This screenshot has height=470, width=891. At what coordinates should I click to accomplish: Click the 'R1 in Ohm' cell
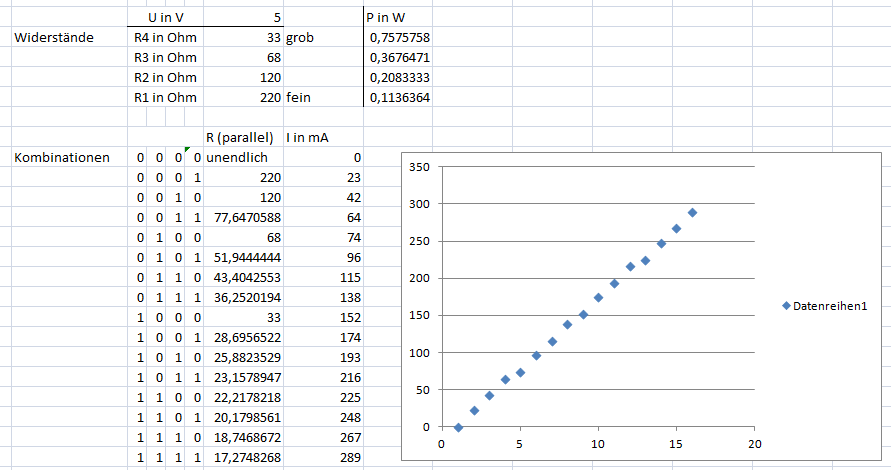point(165,97)
